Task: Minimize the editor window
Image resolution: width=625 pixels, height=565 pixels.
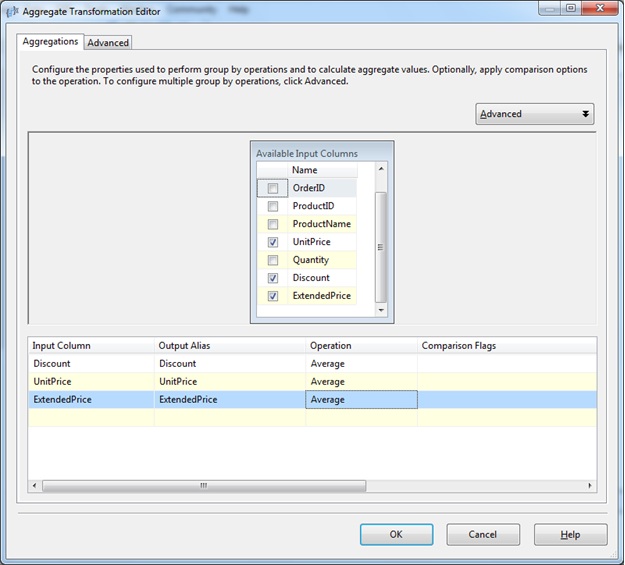Action: coord(550,8)
